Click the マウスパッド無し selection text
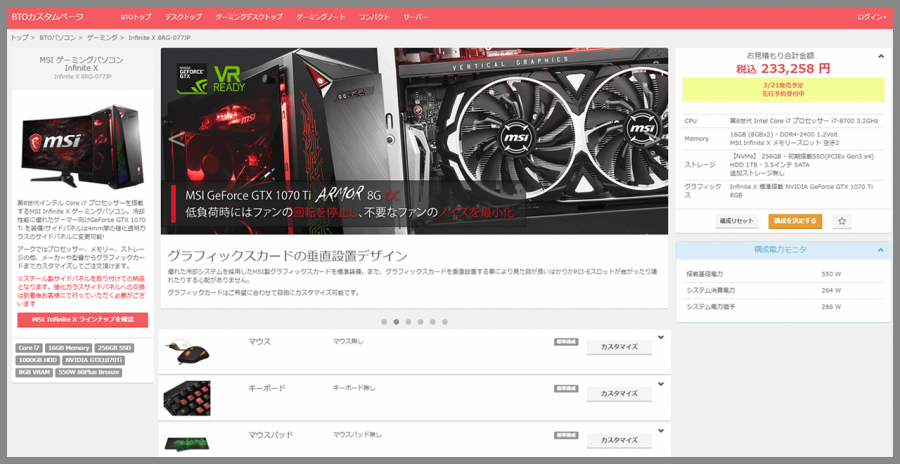This screenshot has width=900, height=464. [x=357, y=435]
